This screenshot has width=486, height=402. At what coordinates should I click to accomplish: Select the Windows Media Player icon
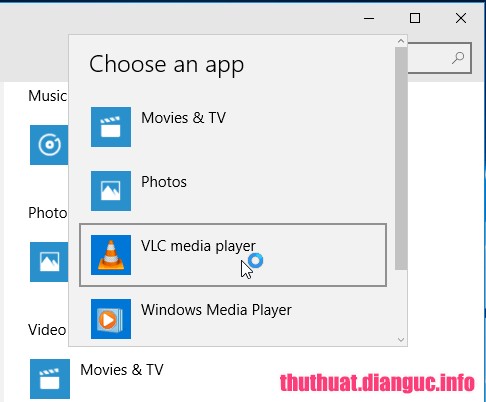pyautogui.click(x=111, y=319)
